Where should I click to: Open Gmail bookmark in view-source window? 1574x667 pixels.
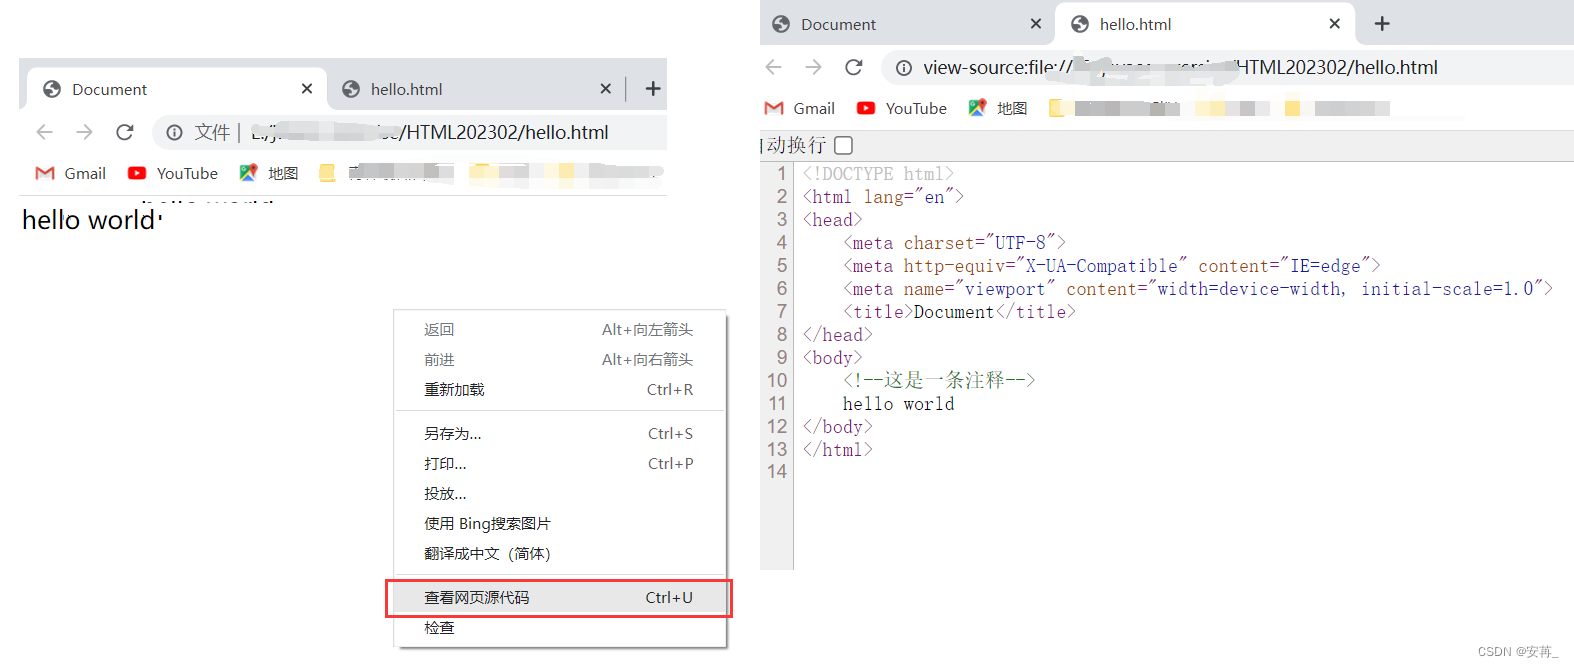pos(800,108)
